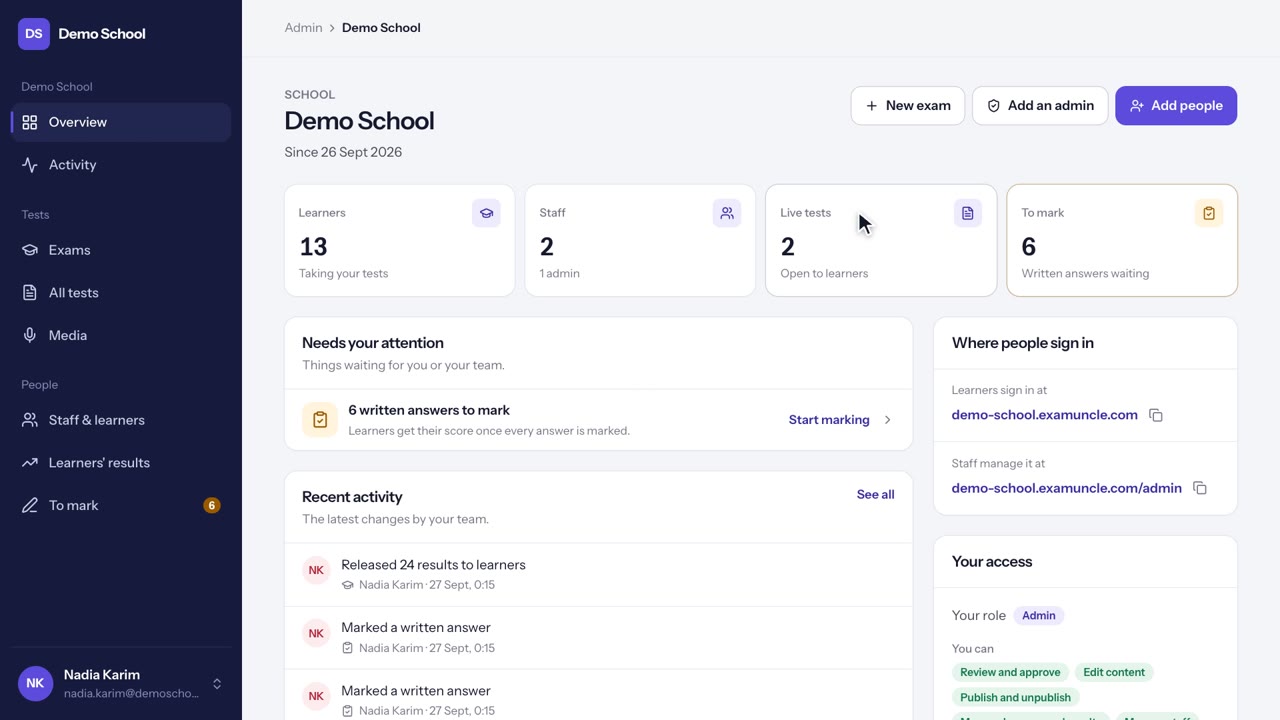Click the Add an admin button
This screenshot has width=1280, height=720.
[1040, 106]
